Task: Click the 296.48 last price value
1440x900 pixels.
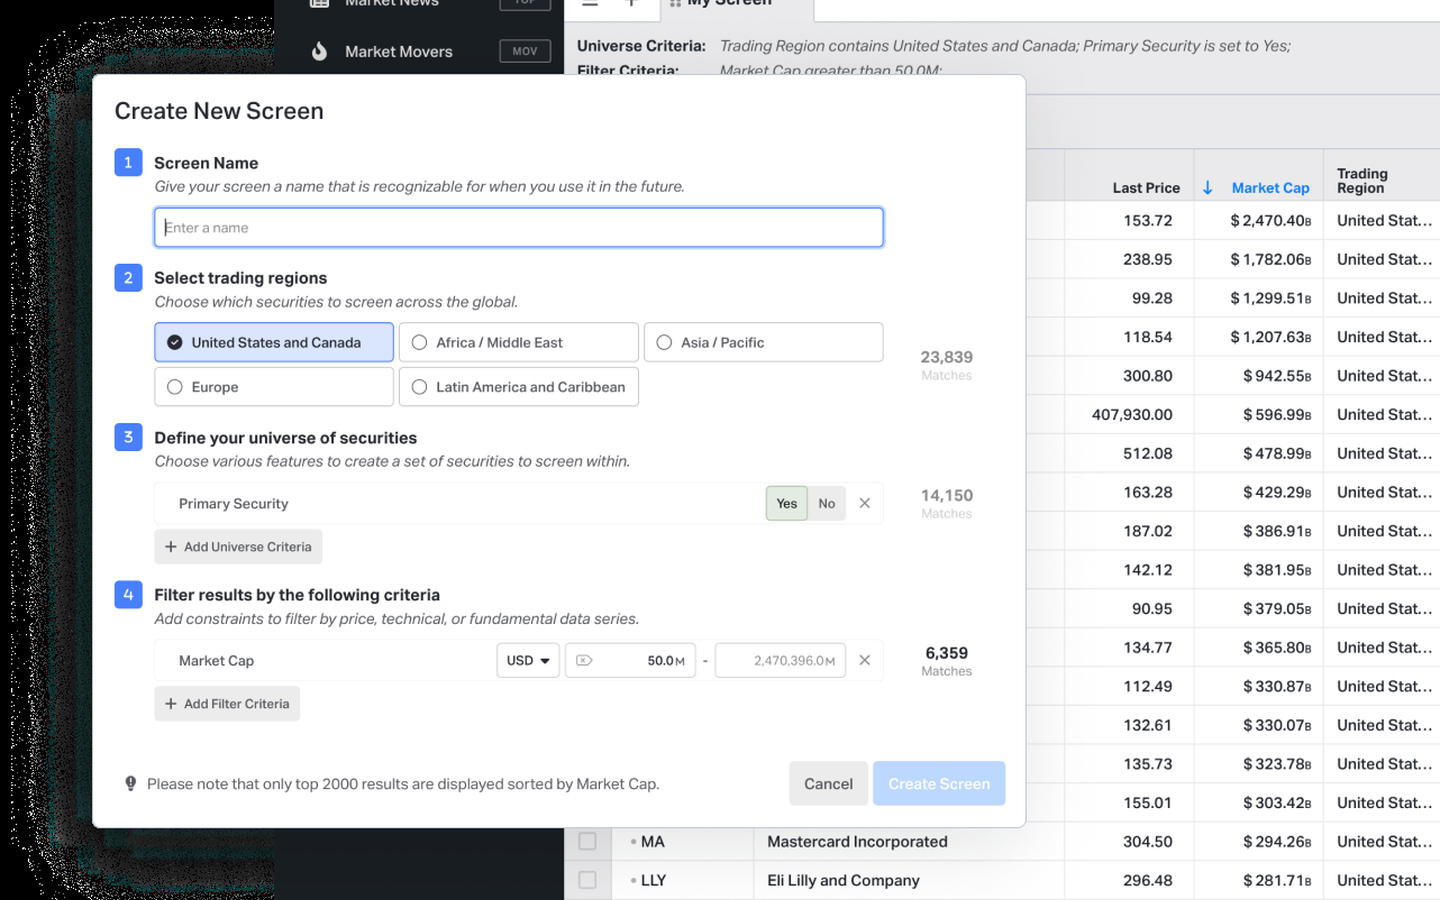Action: [x=1148, y=880]
